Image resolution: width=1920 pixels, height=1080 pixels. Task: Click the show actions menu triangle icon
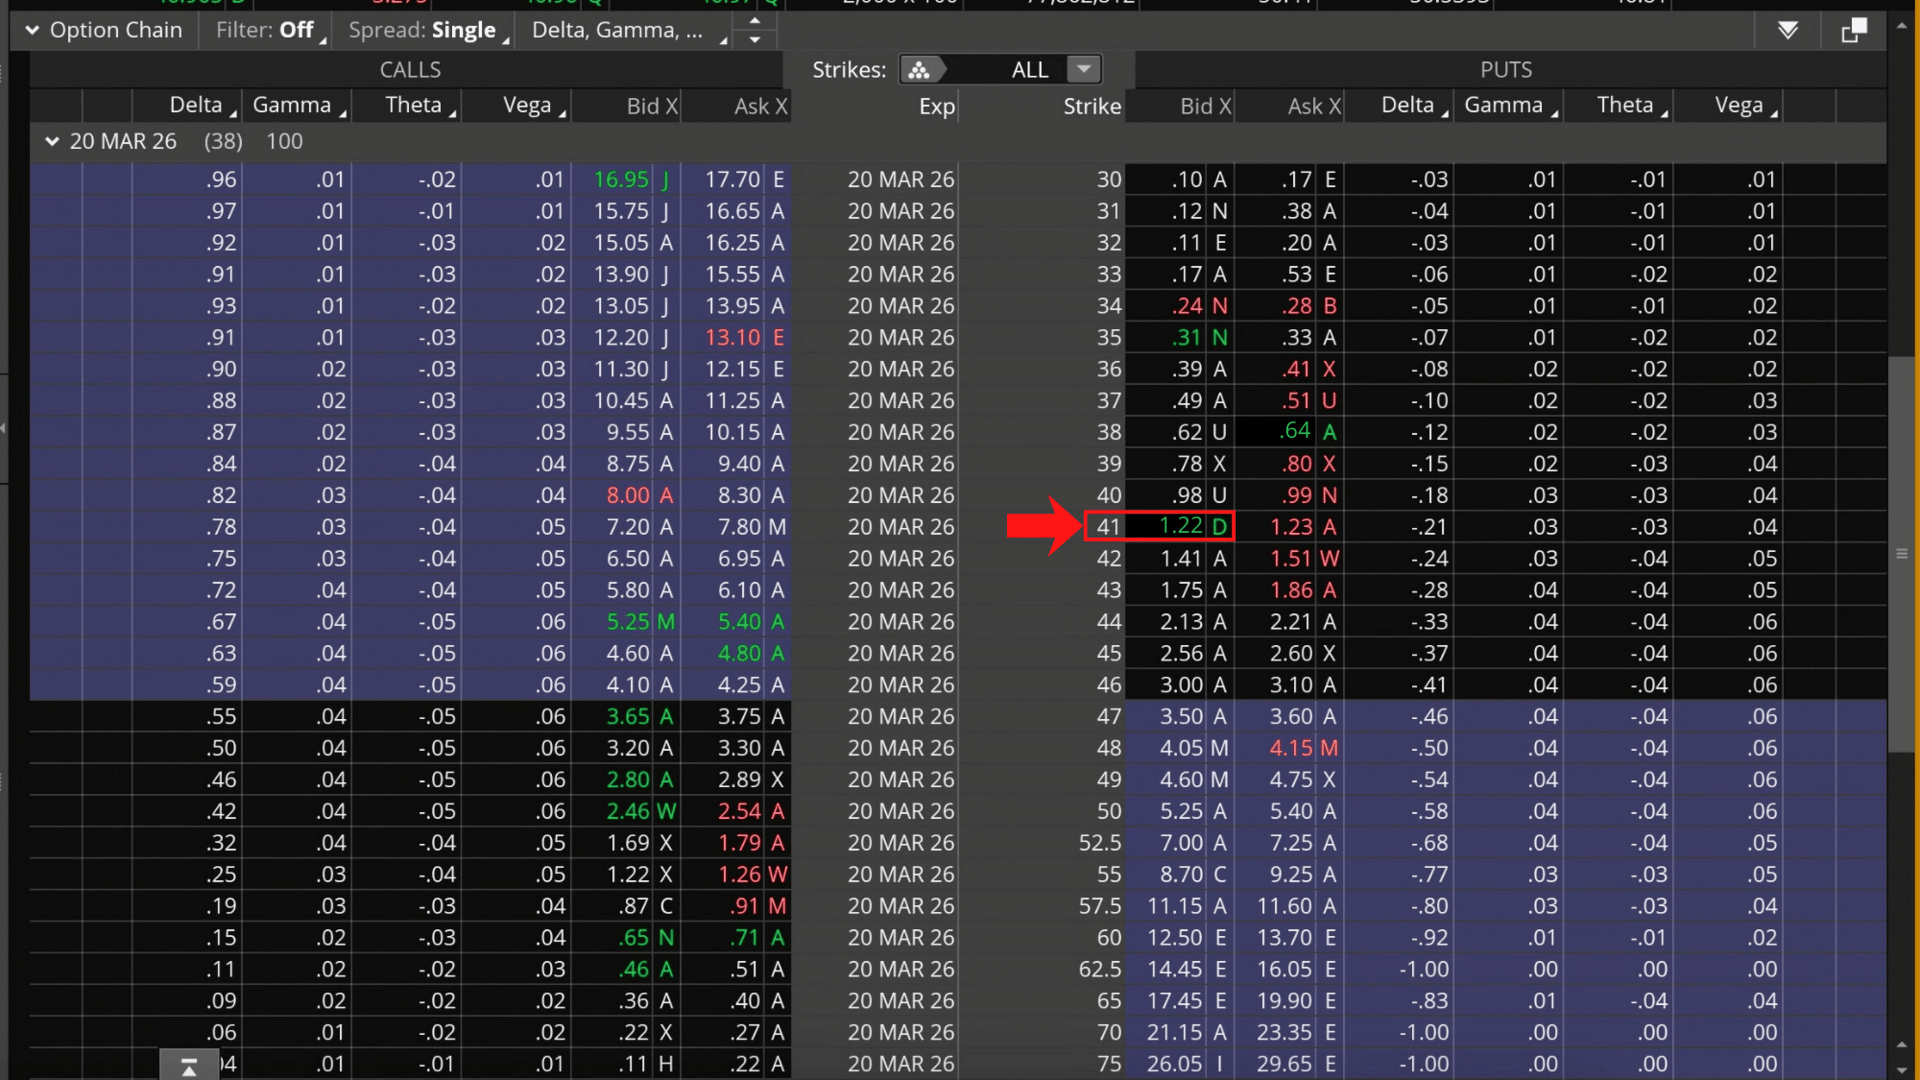(1788, 30)
